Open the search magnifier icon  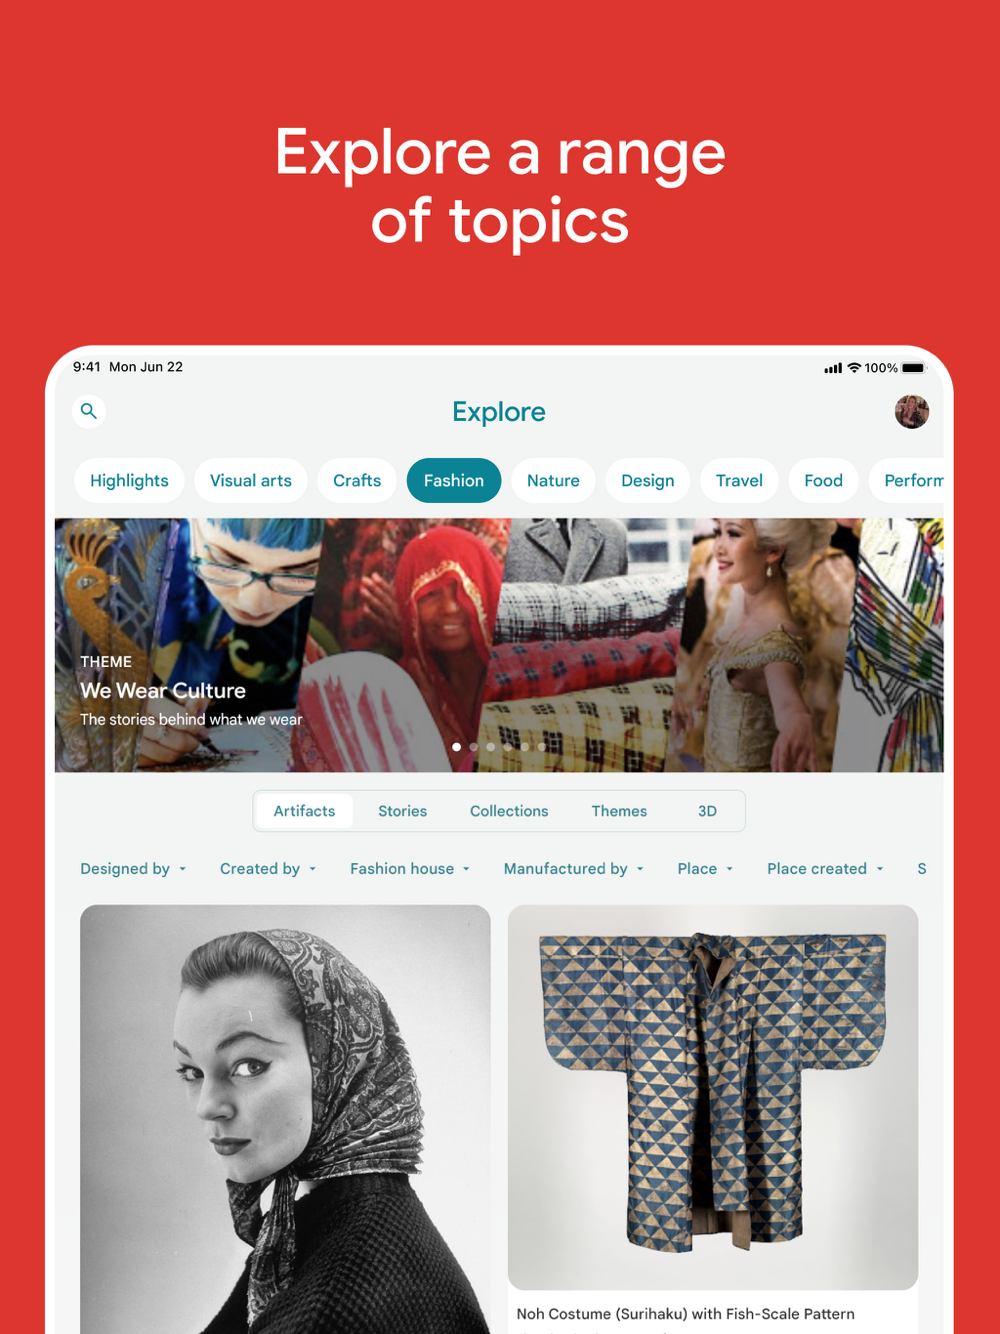89,411
